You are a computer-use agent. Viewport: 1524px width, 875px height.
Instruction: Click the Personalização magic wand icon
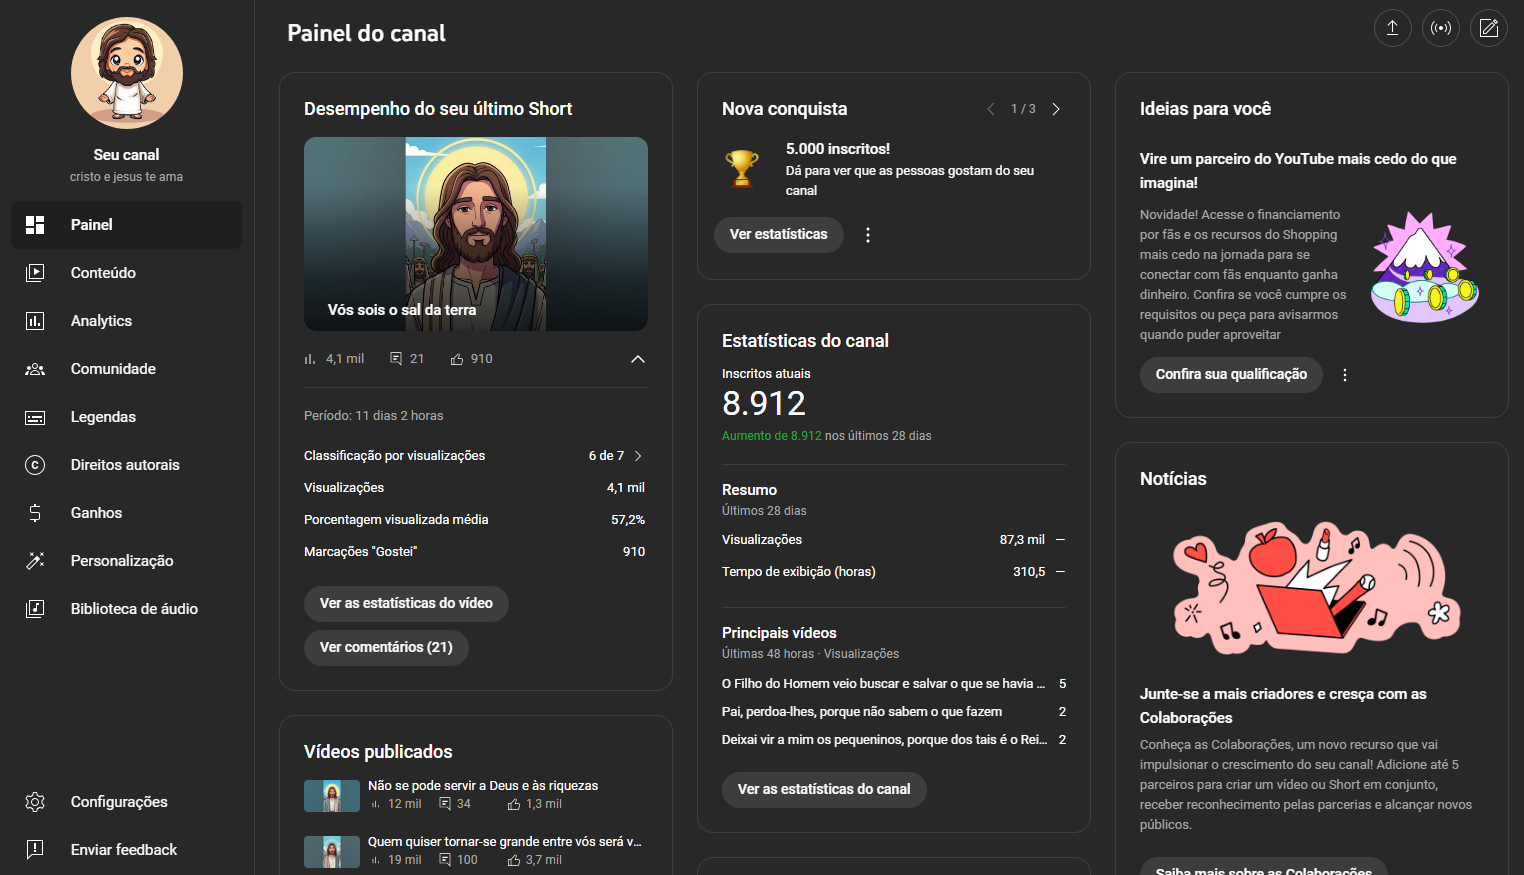(x=35, y=561)
